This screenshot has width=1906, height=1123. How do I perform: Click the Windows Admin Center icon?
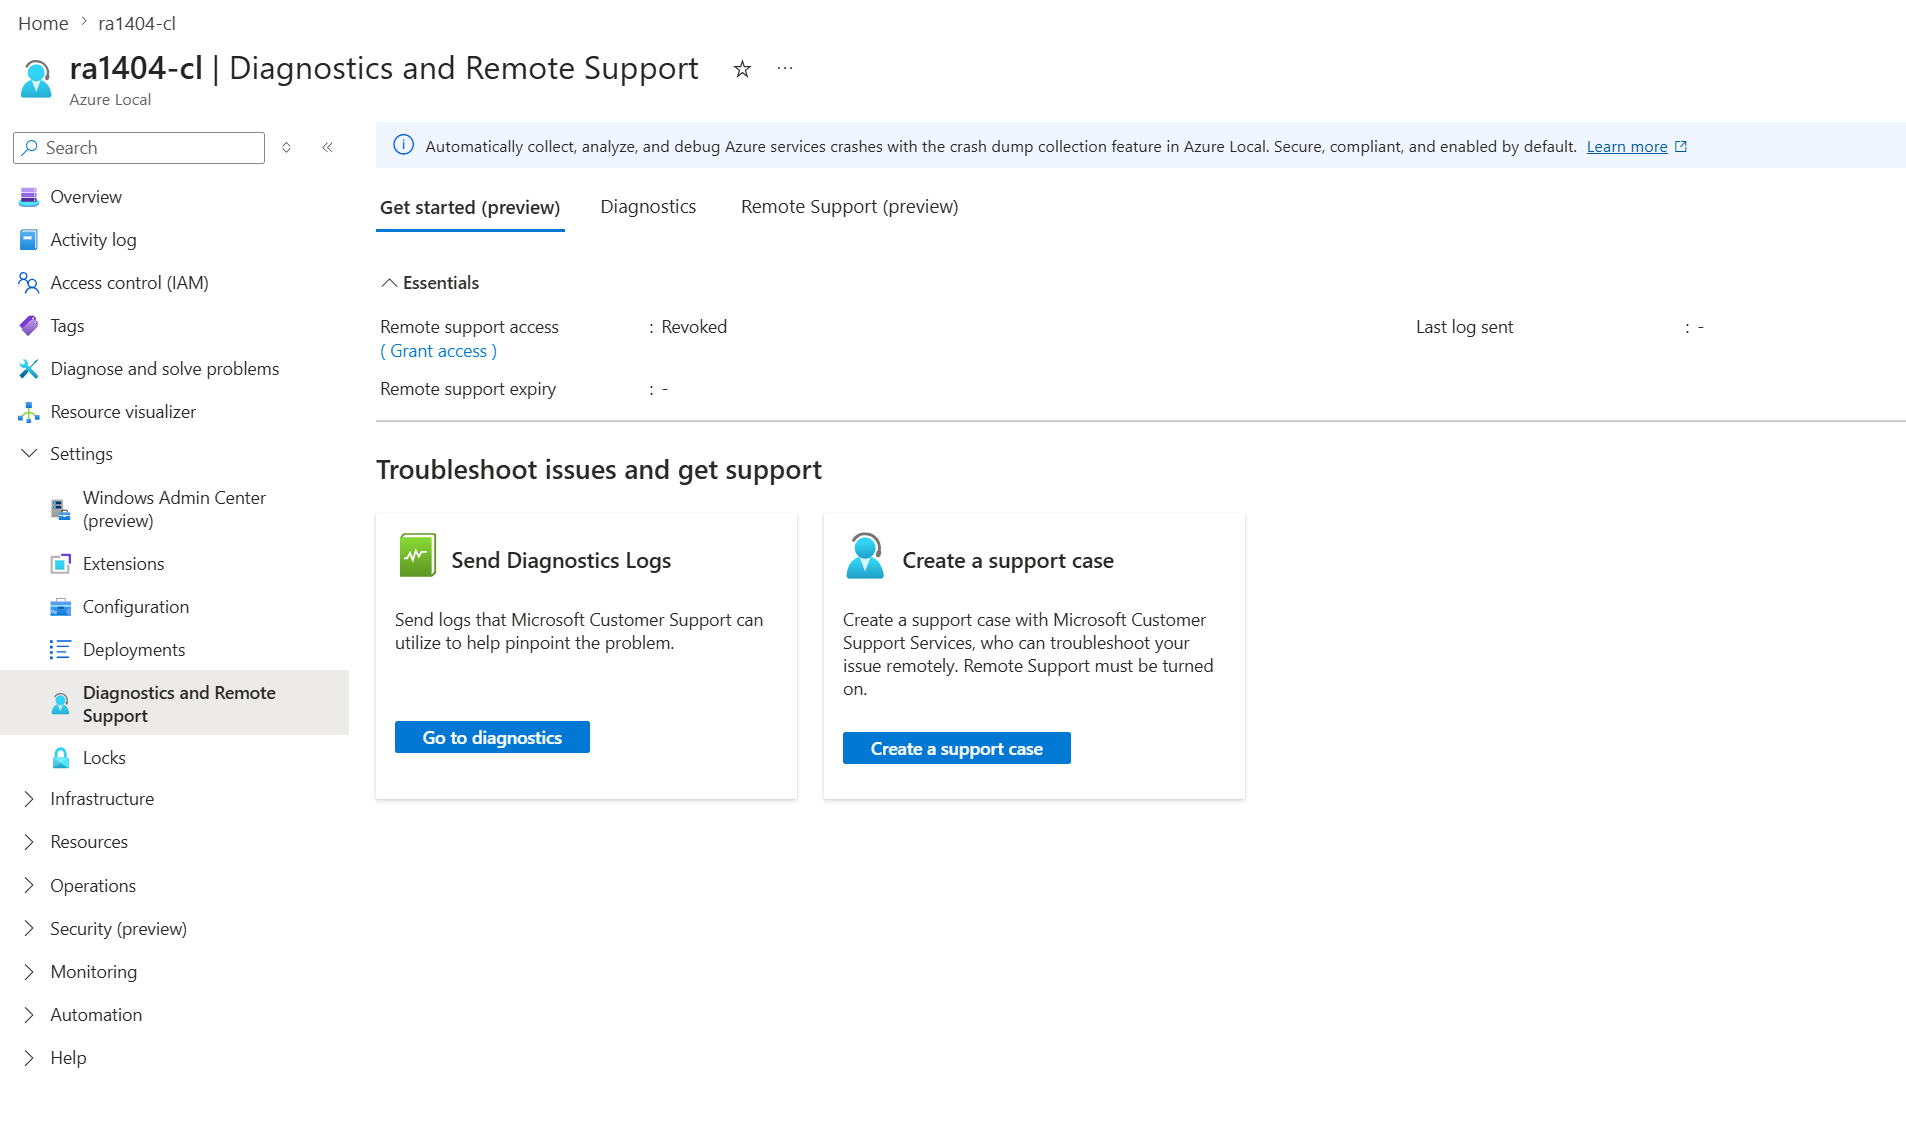(x=61, y=509)
